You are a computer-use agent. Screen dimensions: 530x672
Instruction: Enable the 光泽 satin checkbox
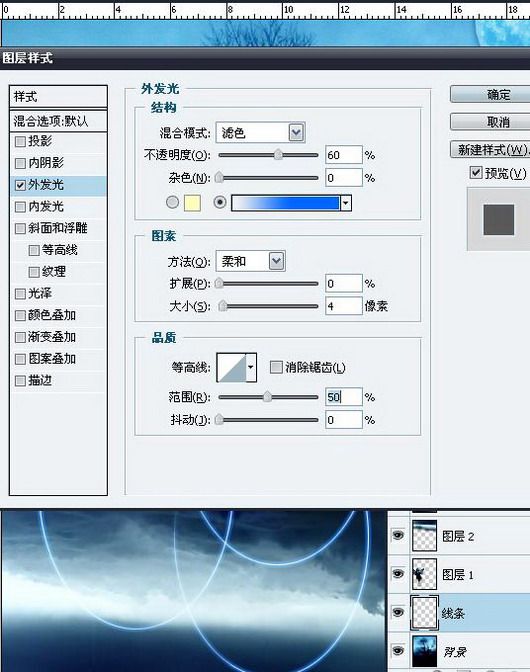[20, 294]
